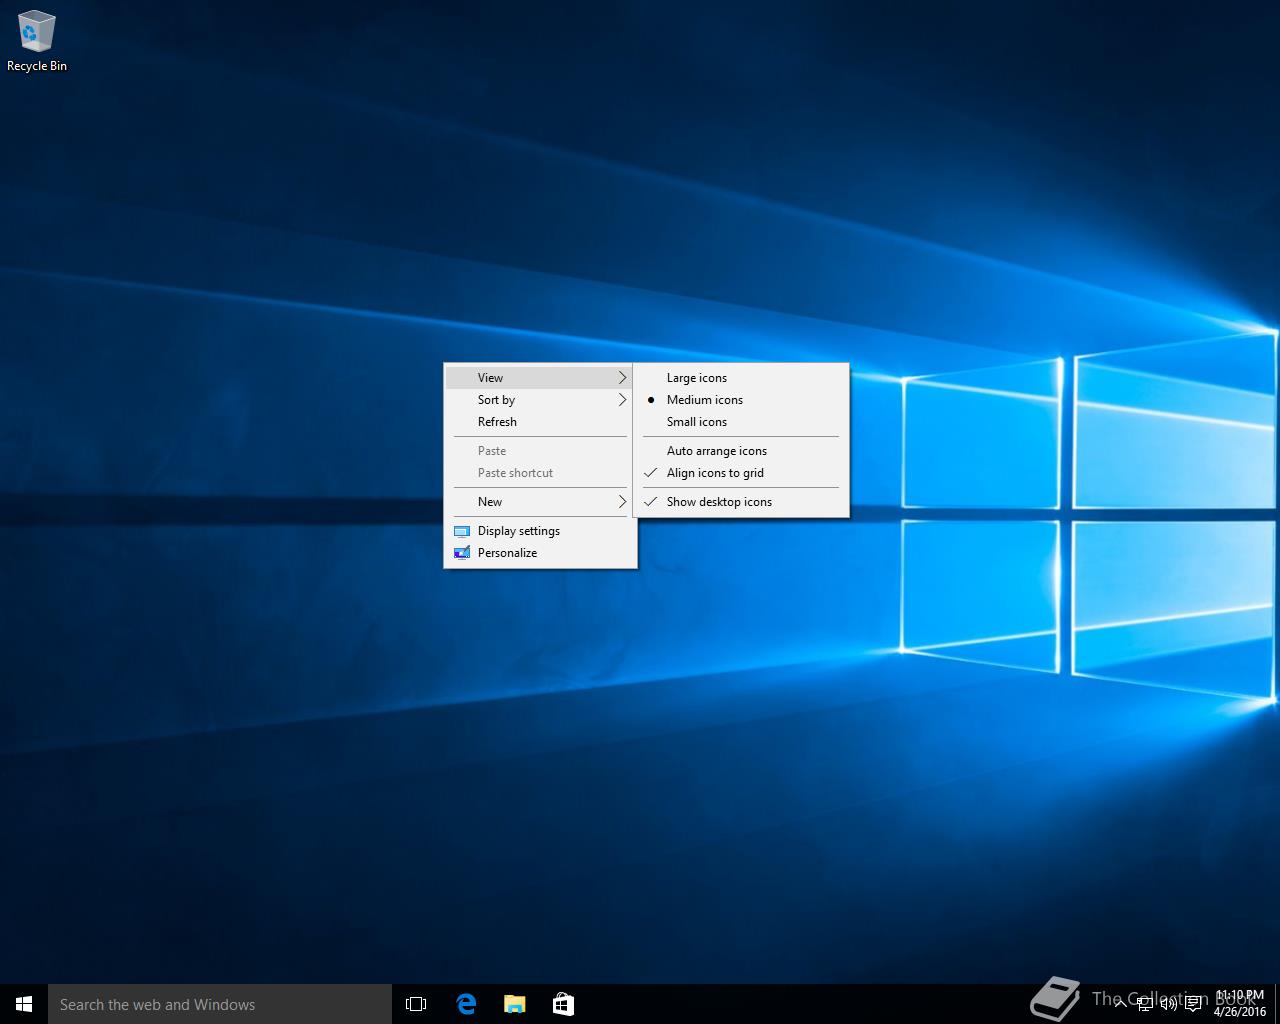
Task: Launch Microsoft Edge from the taskbar
Action: coord(466,1004)
